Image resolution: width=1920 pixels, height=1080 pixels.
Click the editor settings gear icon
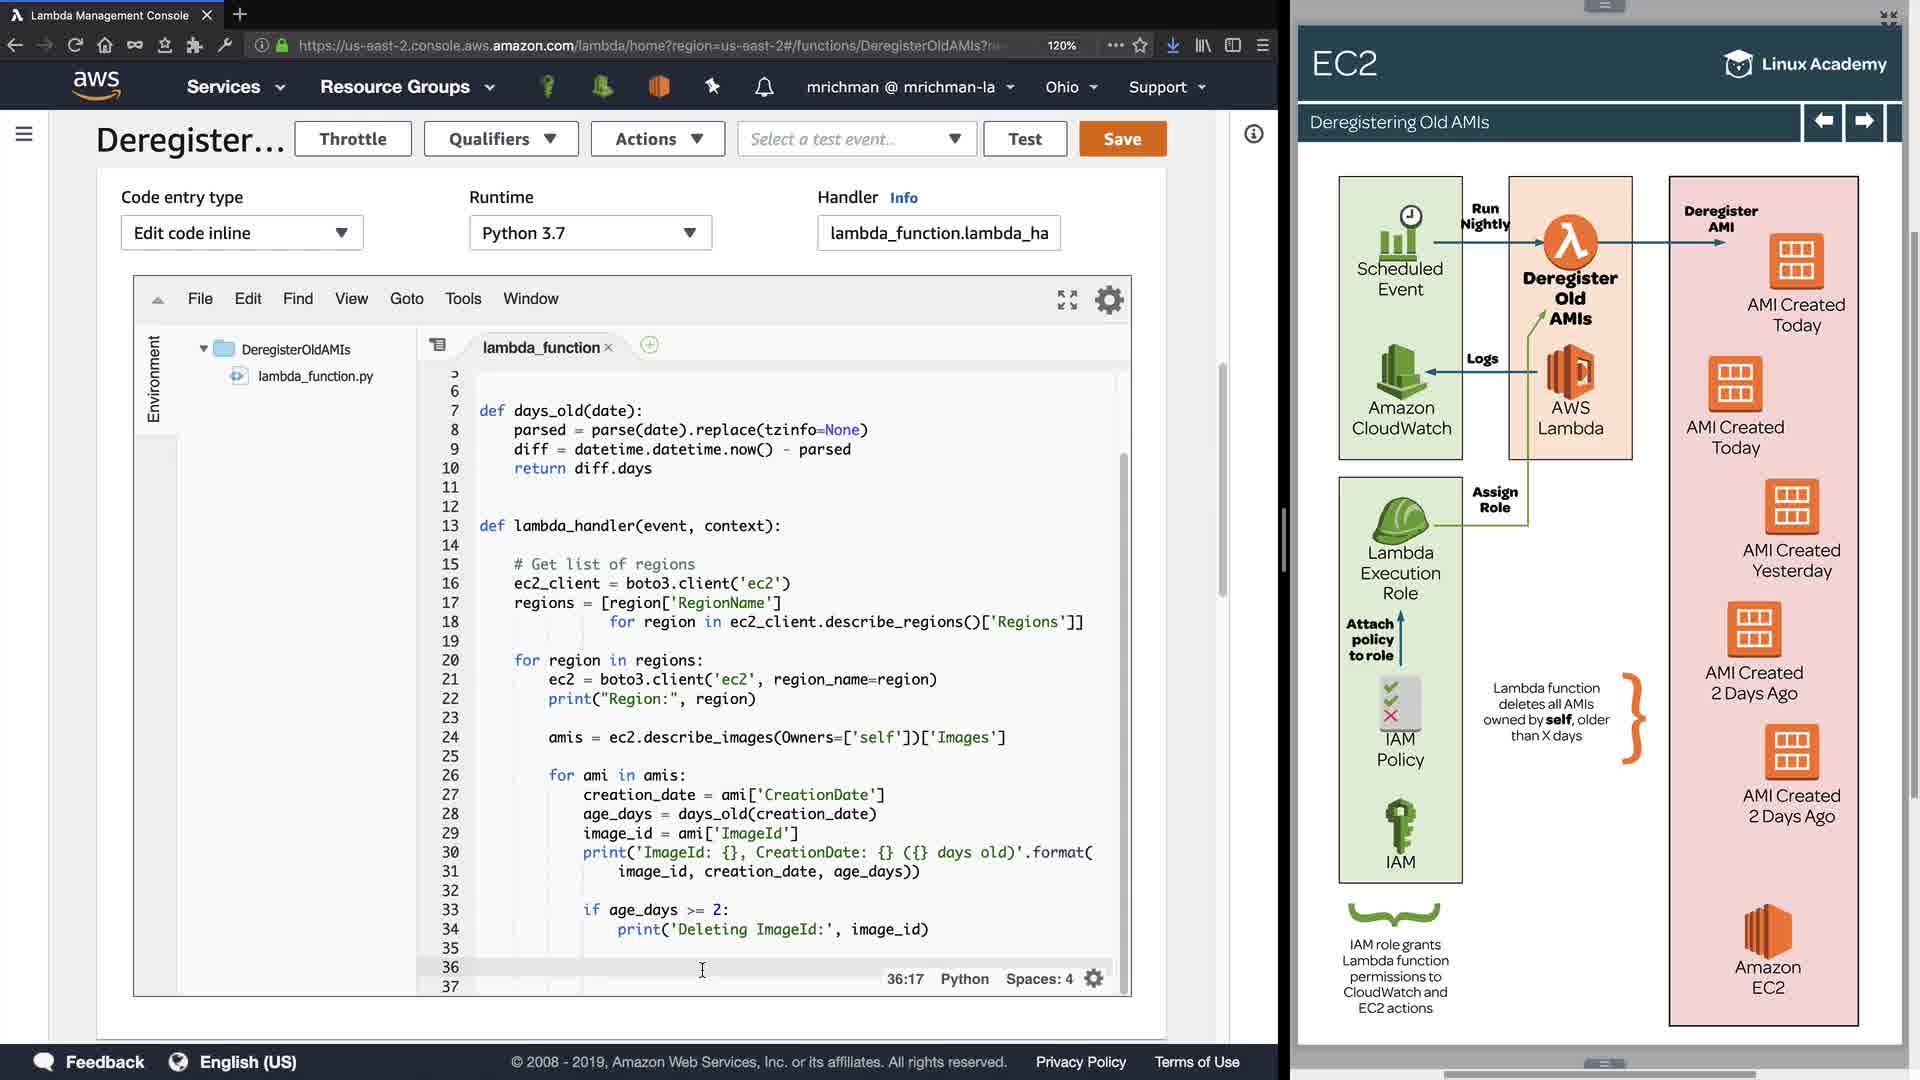tap(1109, 300)
